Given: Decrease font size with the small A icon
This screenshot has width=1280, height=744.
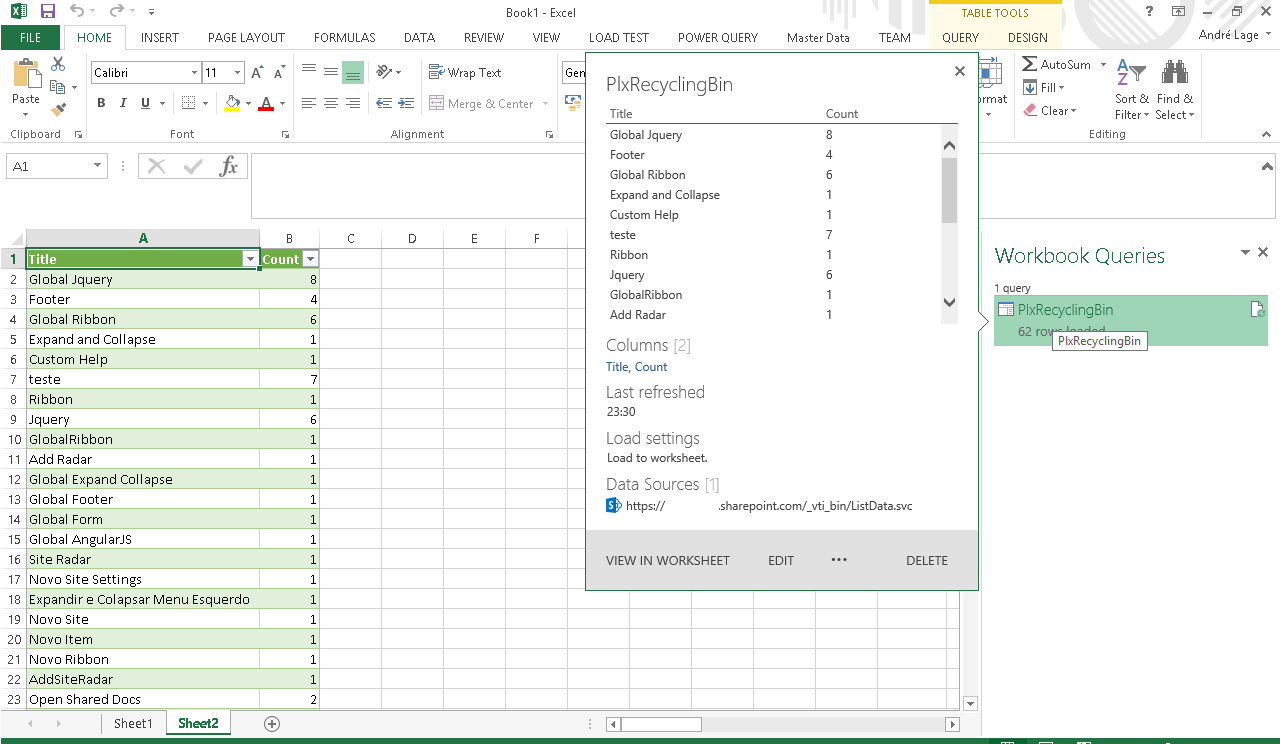Looking at the screenshot, I should 277,73.
